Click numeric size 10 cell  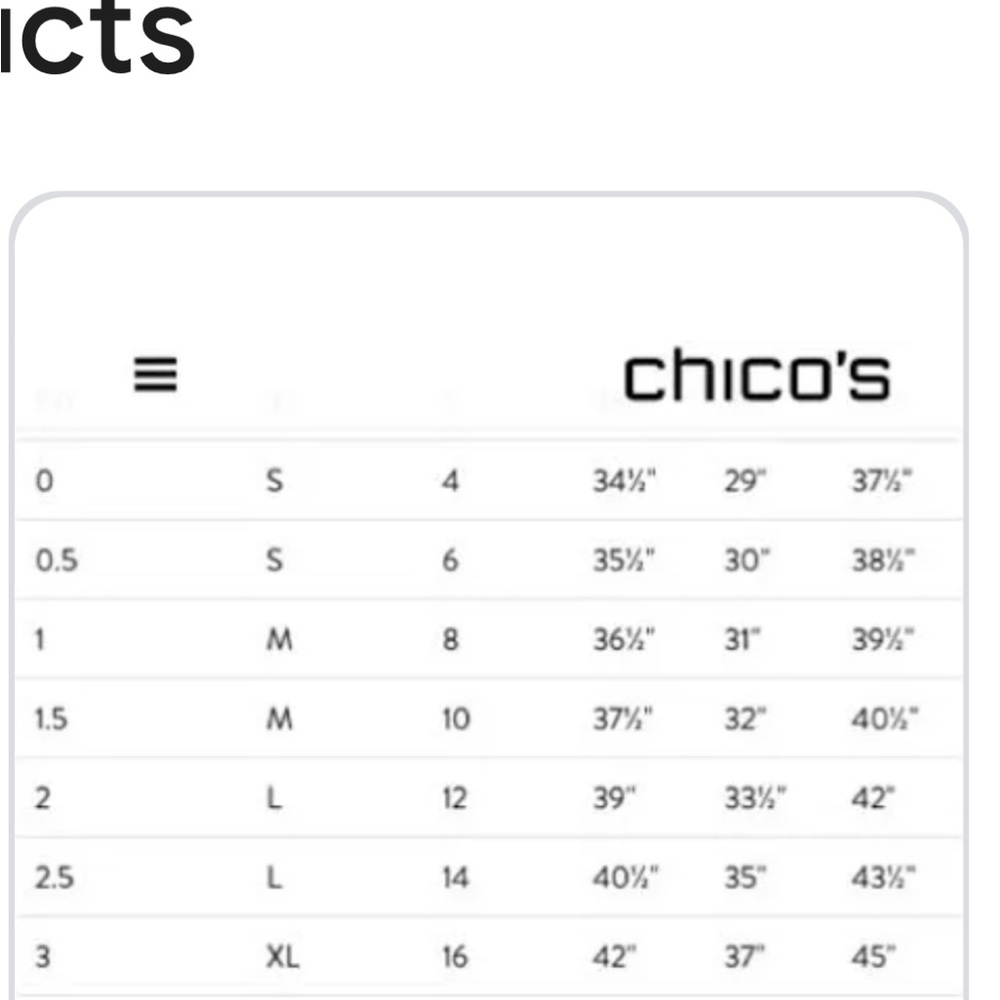[x=455, y=719]
